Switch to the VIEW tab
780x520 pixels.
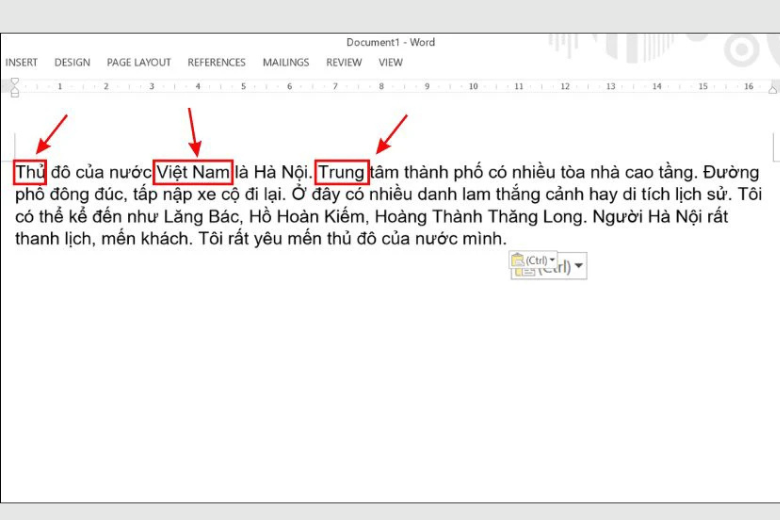click(390, 63)
